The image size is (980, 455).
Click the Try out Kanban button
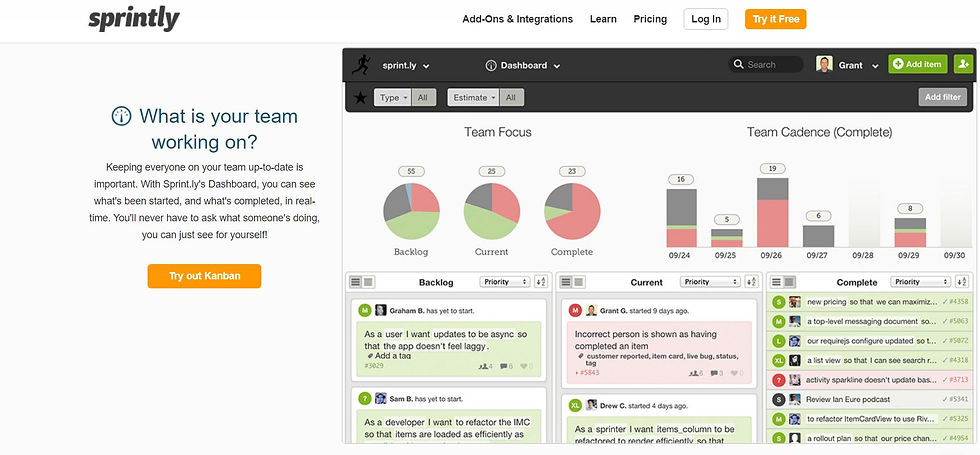coord(204,276)
